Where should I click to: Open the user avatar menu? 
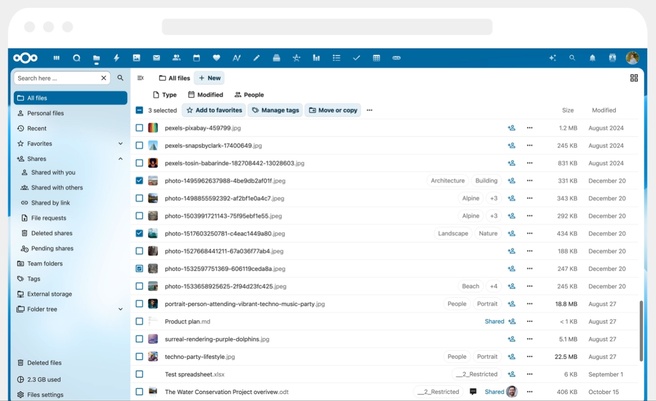pyautogui.click(x=633, y=58)
